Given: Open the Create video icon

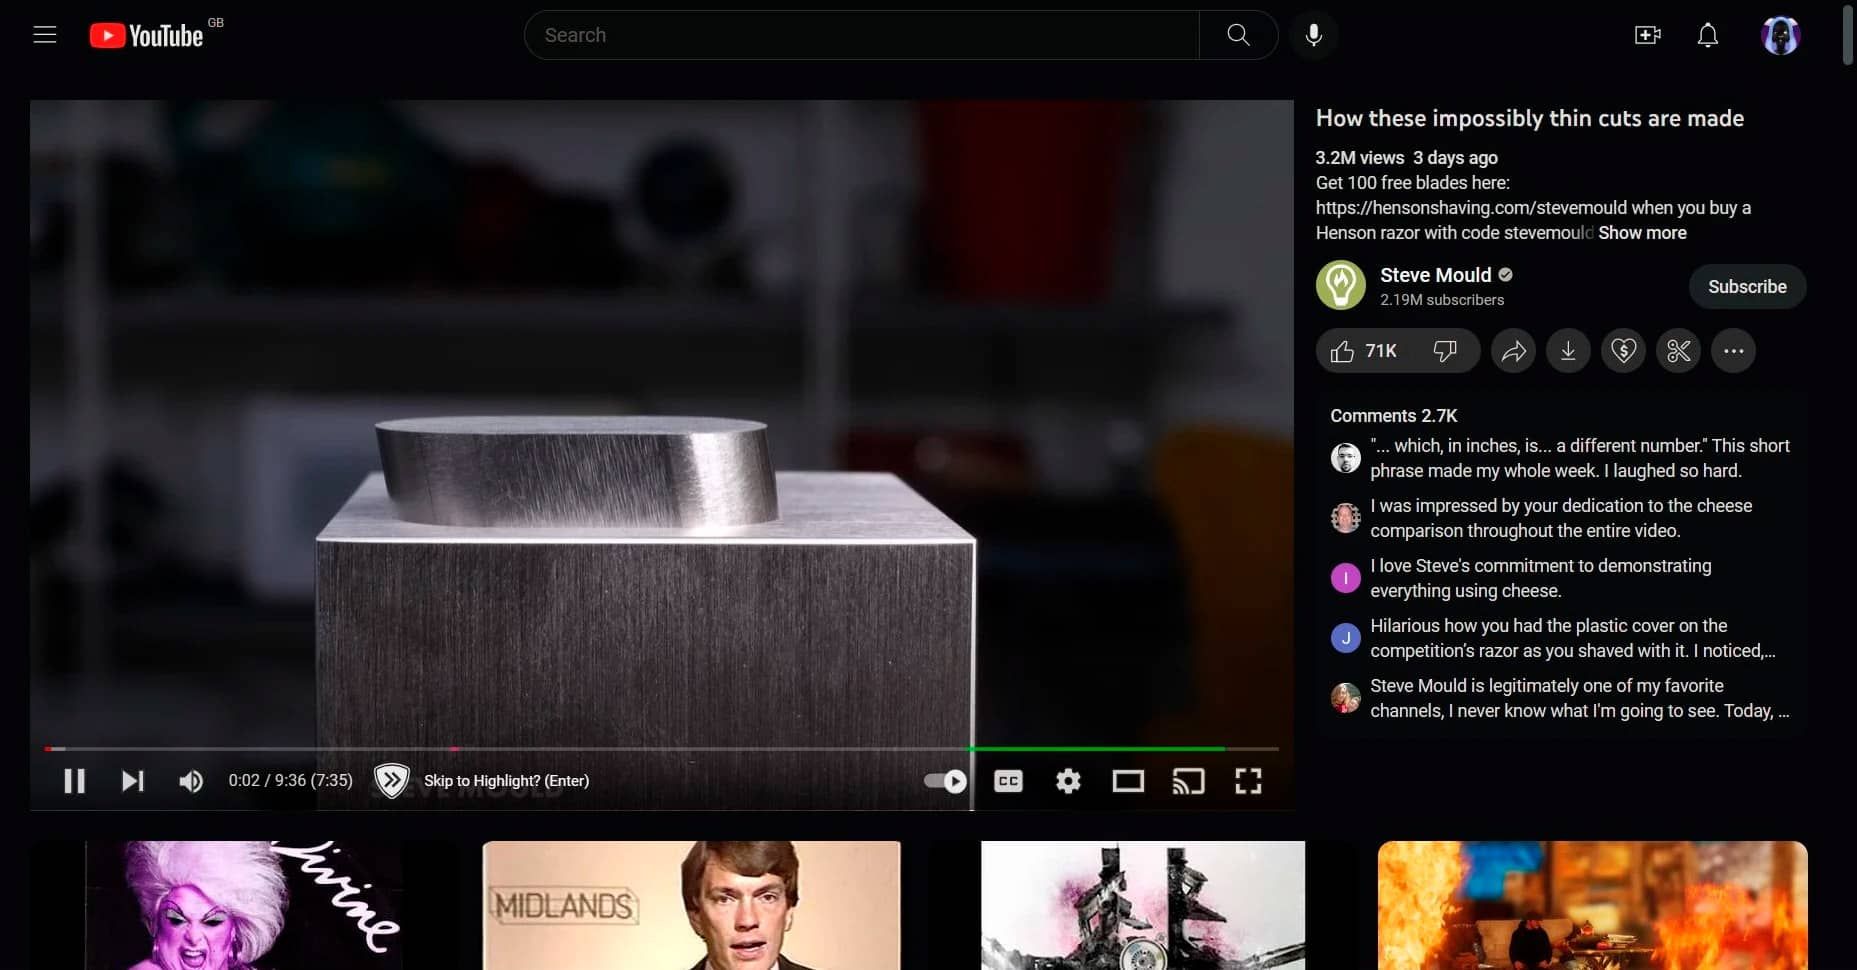Looking at the screenshot, I should (1647, 35).
